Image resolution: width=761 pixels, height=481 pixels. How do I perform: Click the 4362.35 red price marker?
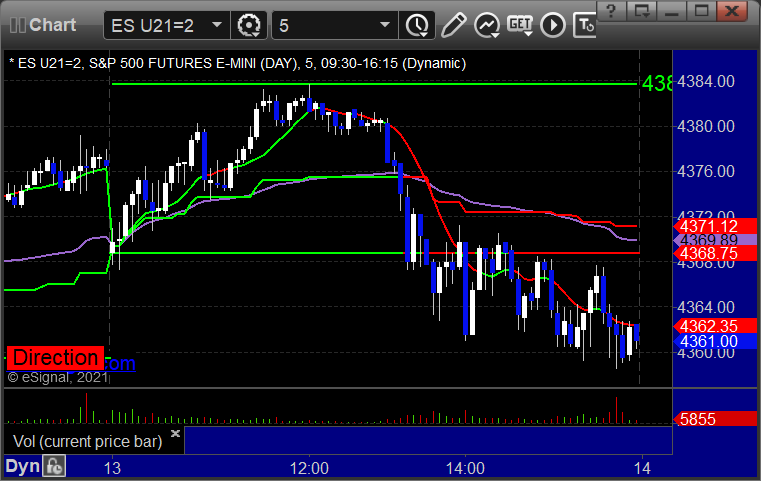point(715,326)
